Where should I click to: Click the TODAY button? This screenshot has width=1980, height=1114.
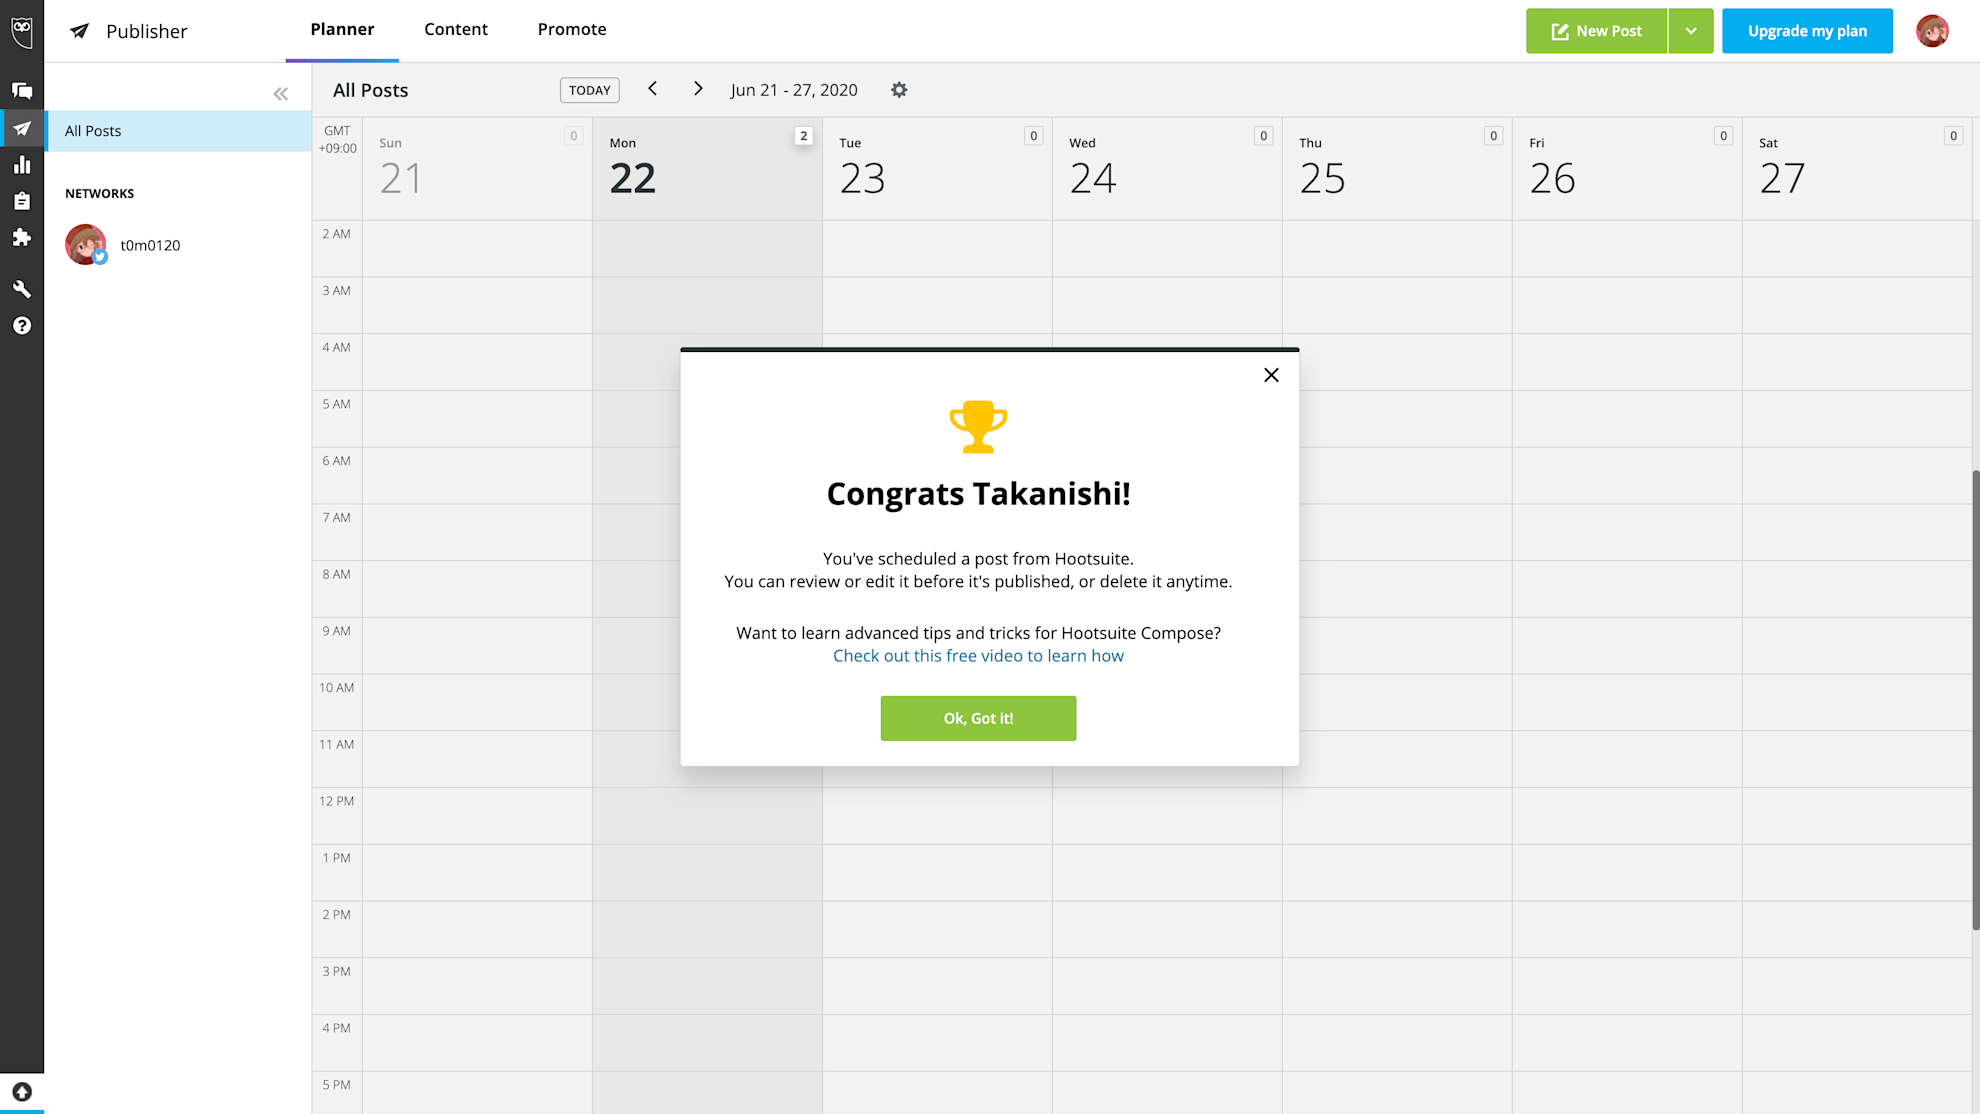pos(589,90)
